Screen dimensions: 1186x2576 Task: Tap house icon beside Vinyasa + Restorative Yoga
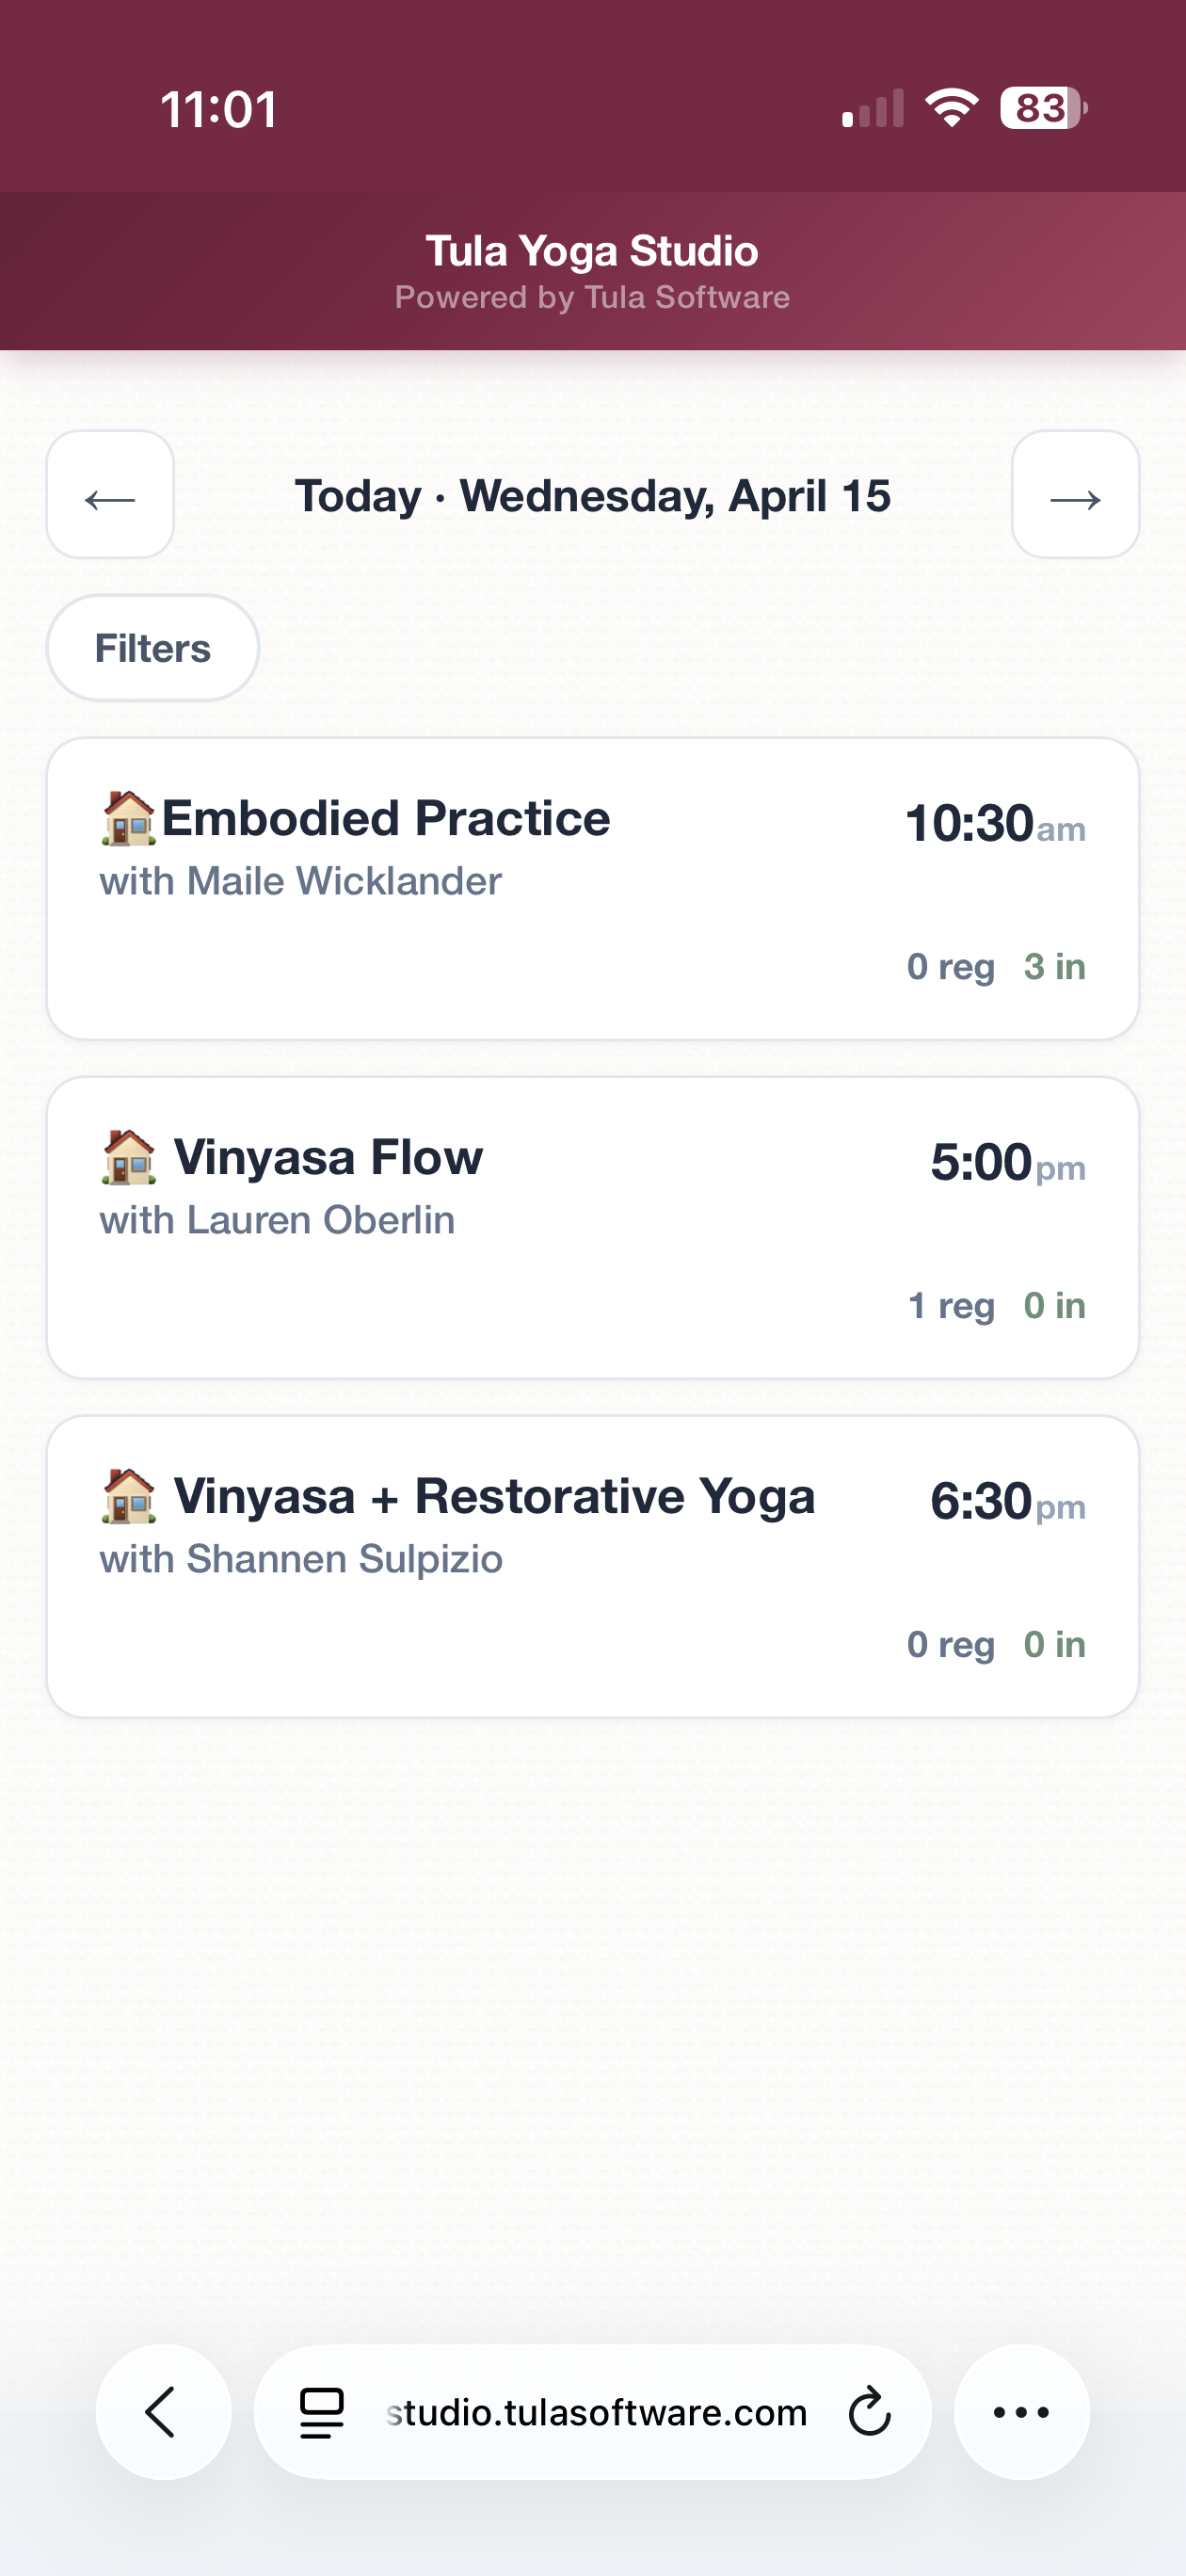point(129,1496)
